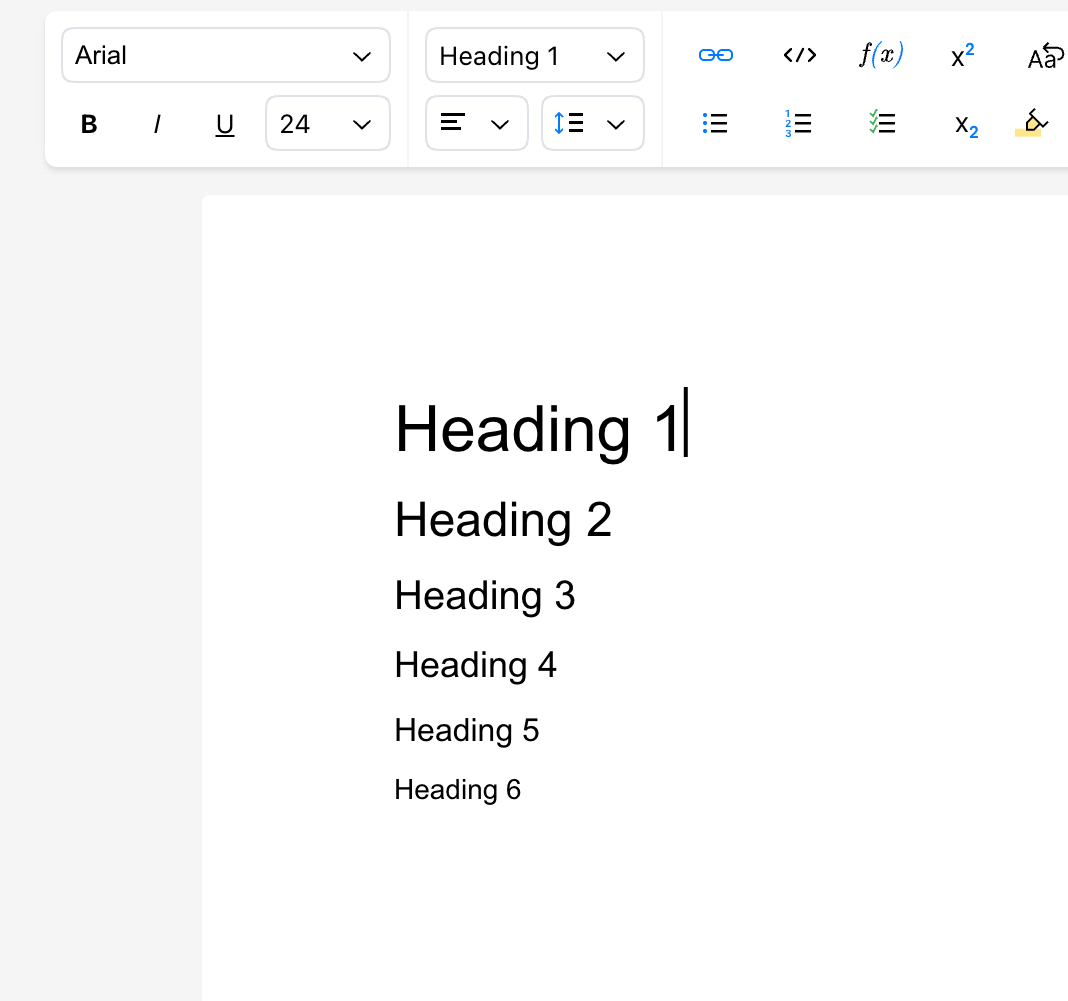This screenshot has height=1001, width=1068.
Task: Toggle italic formatting
Action: [x=157, y=124]
